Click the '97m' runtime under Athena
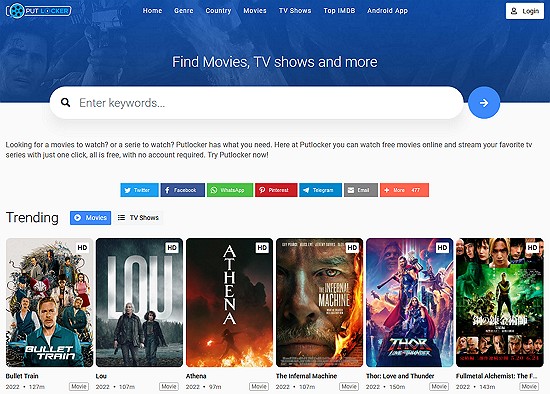The width and height of the screenshot is (550, 394). tap(215, 387)
